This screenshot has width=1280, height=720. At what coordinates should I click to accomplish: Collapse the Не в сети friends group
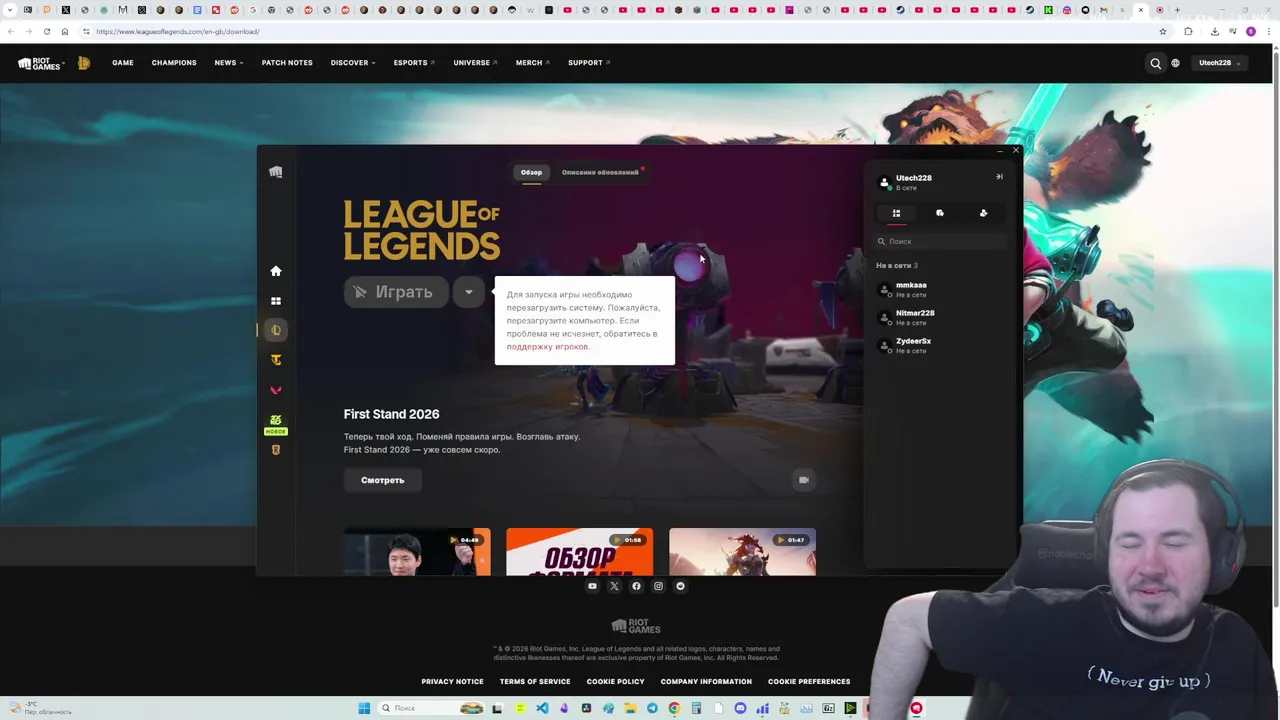[x=897, y=265]
